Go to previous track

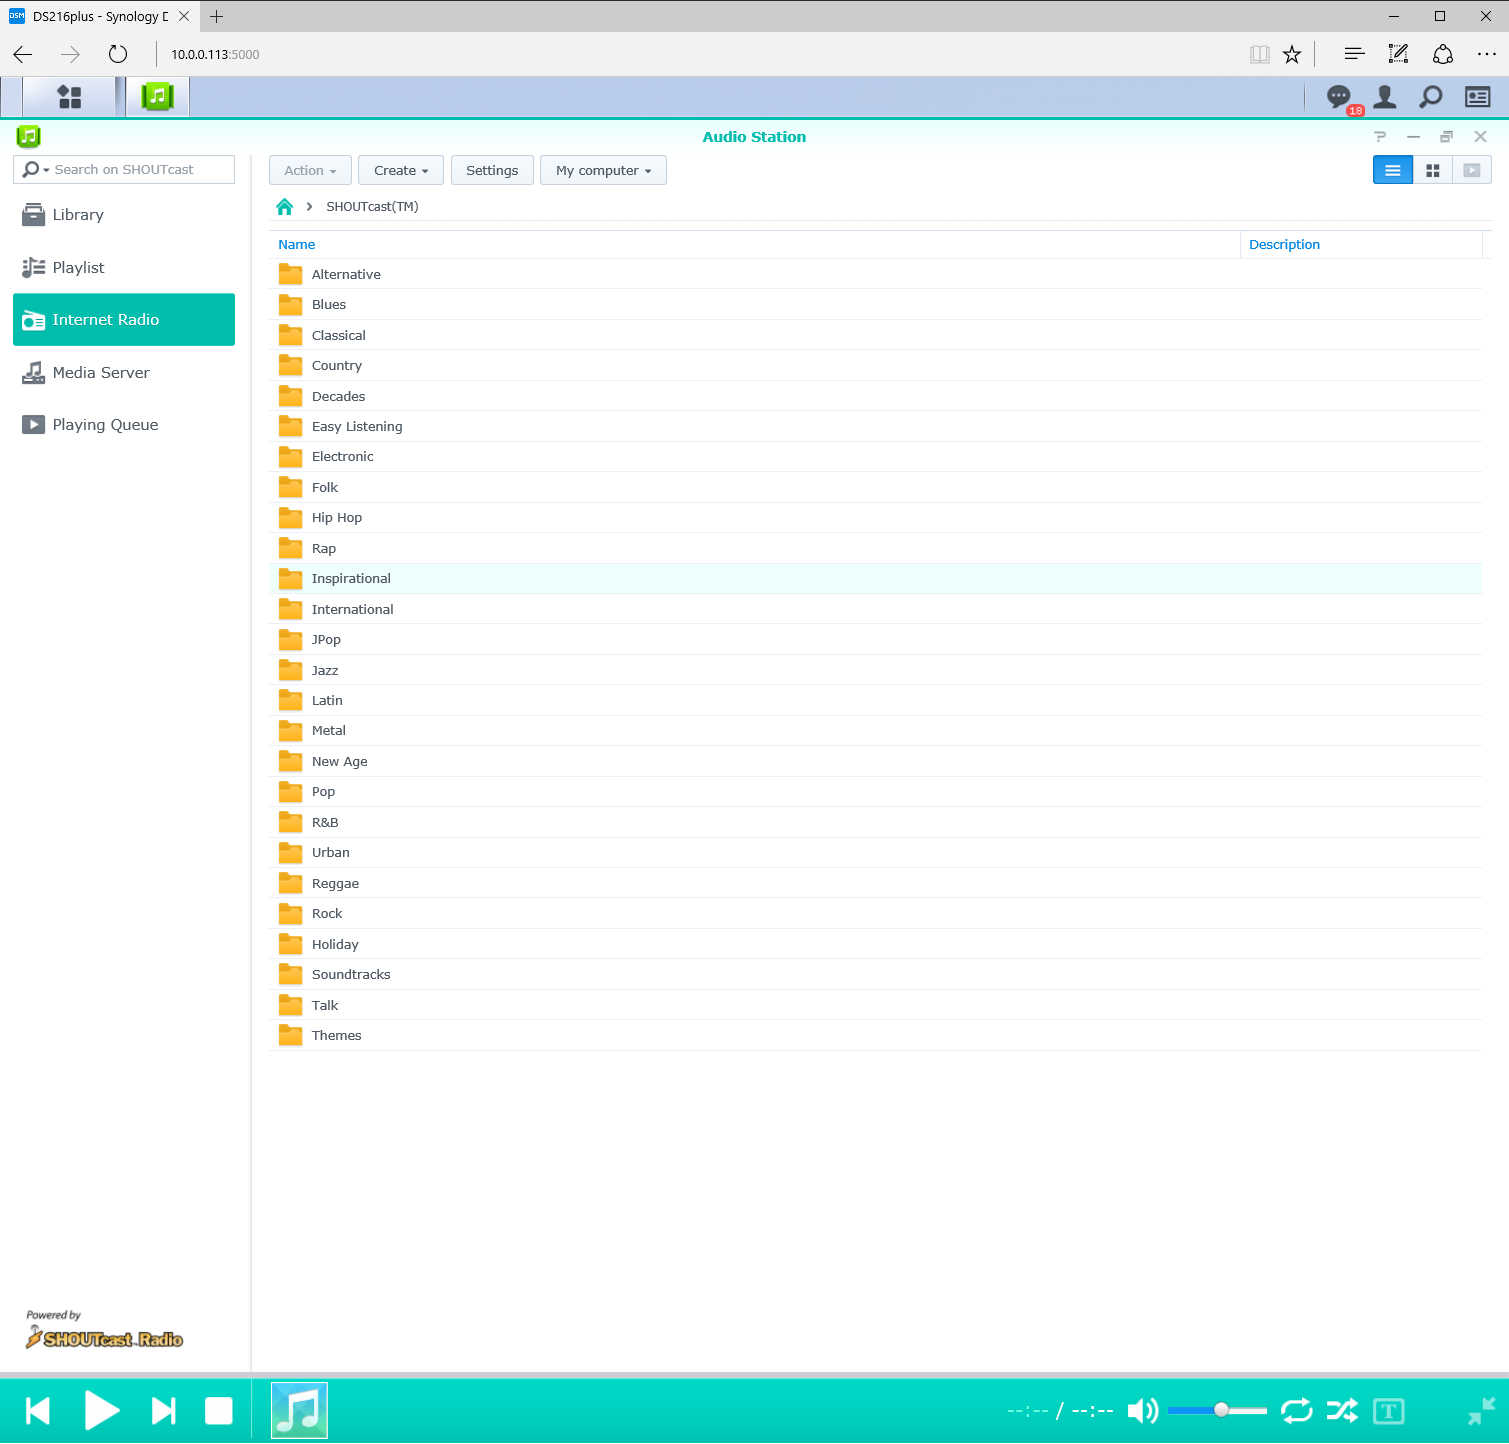coord(38,1411)
